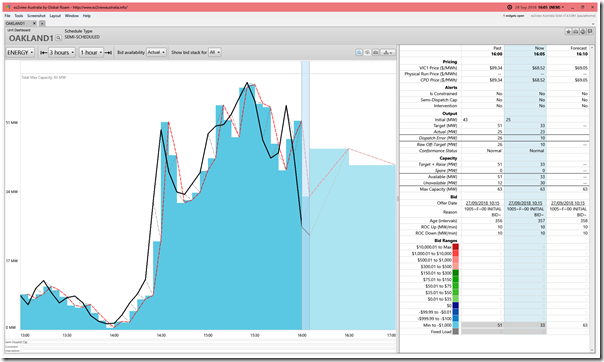Image resolution: width=604 pixels, height=362 pixels.
Task: Open the 3 hours lookback dropdown
Action: coord(62,52)
